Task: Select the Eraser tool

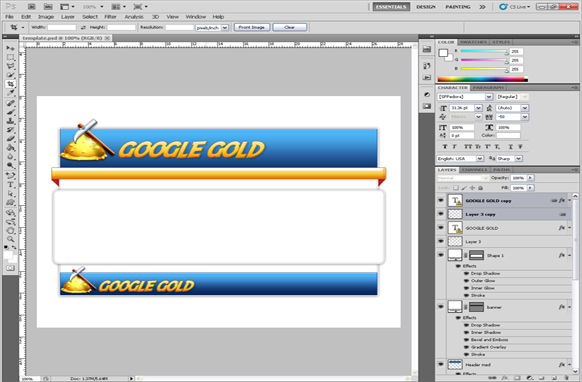Action: point(10,139)
